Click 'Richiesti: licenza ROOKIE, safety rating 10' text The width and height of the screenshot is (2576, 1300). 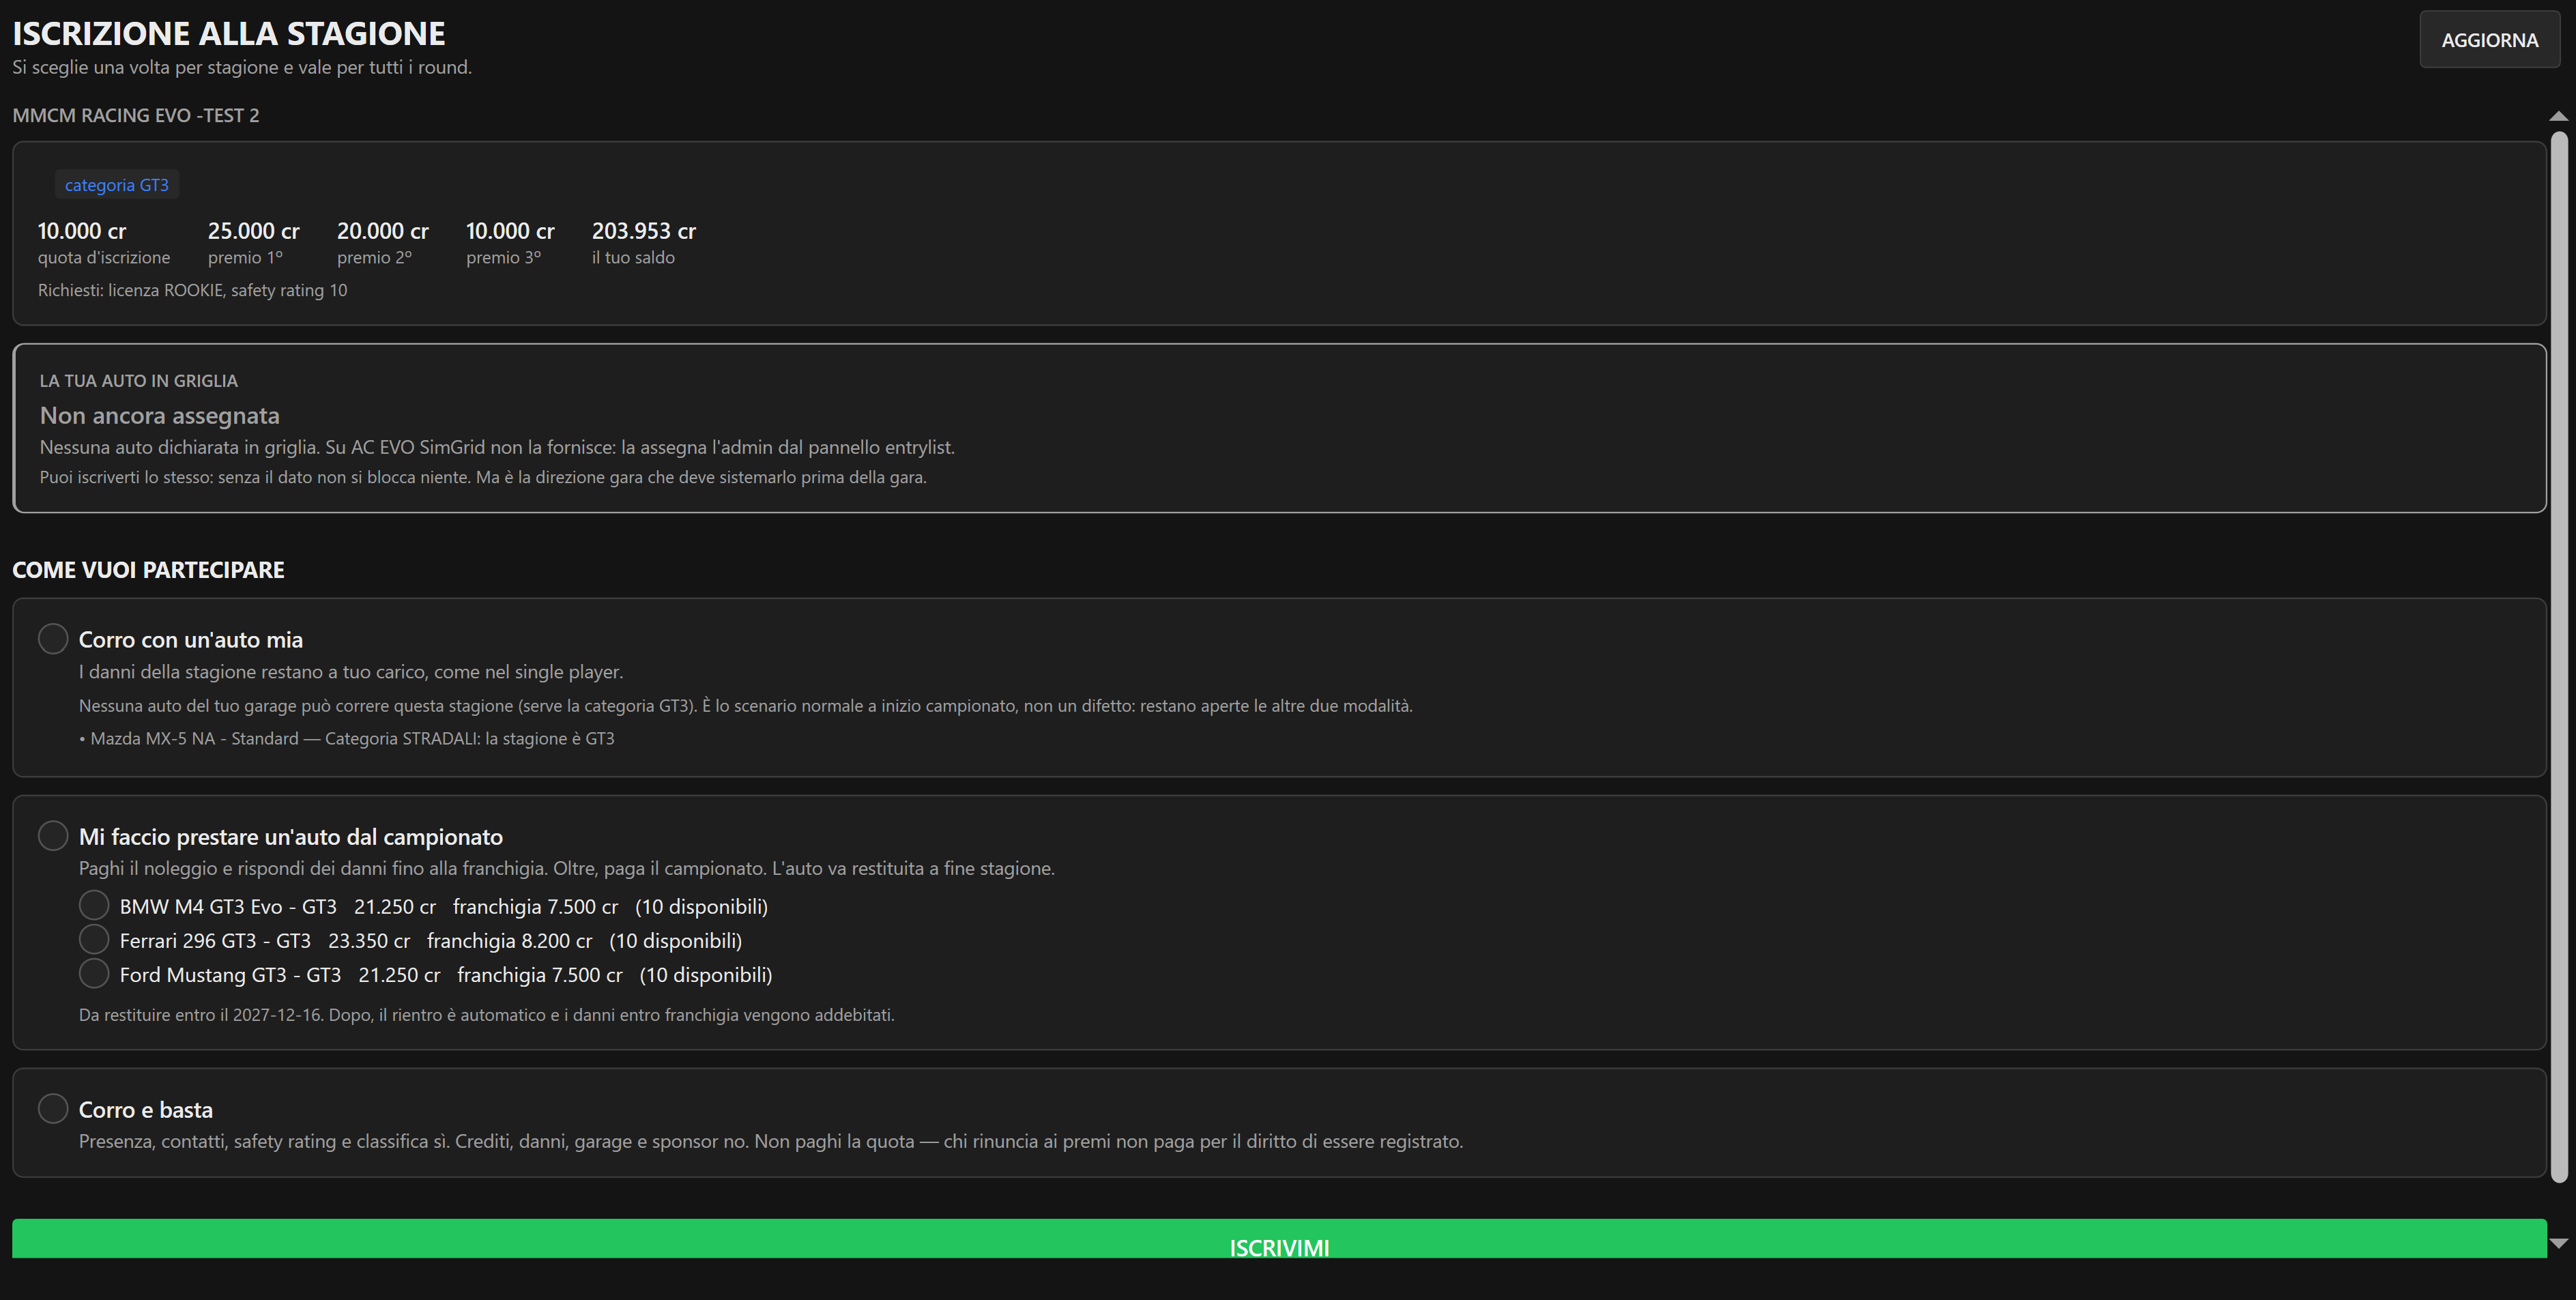coord(193,290)
